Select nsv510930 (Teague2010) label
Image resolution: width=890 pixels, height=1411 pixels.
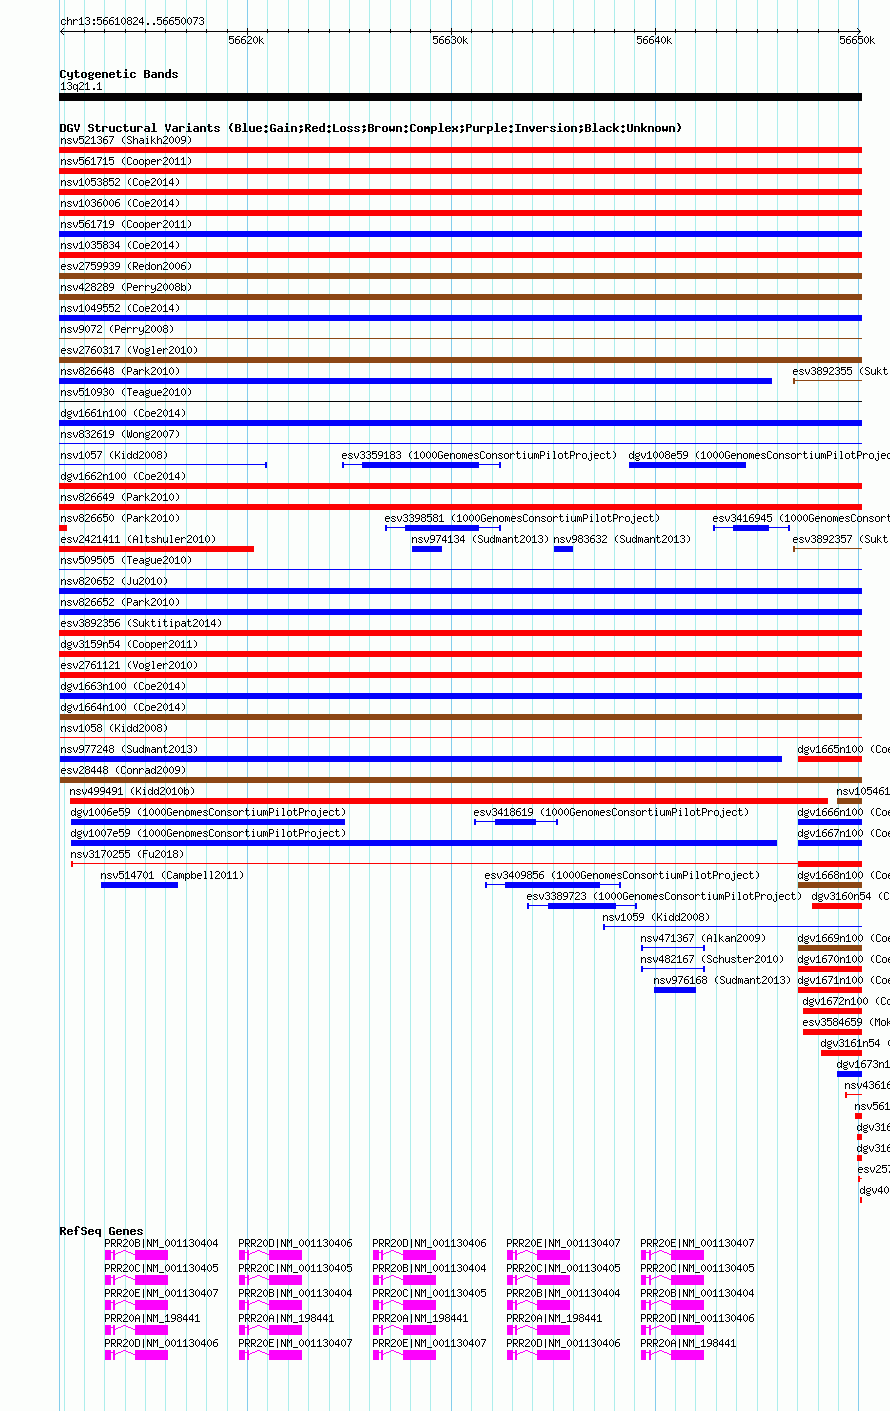[126, 392]
